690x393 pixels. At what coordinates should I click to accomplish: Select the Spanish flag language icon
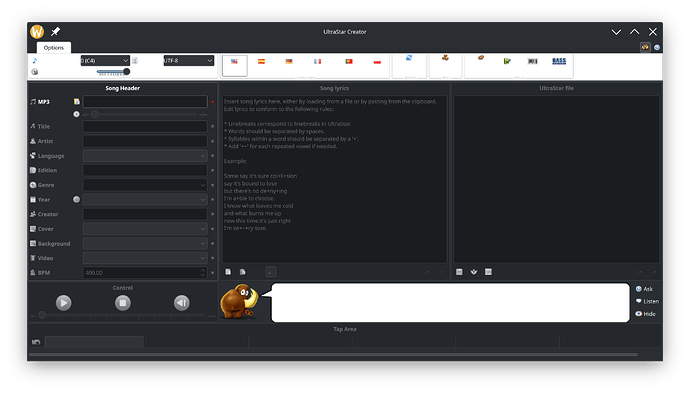pyautogui.click(x=261, y=62)
